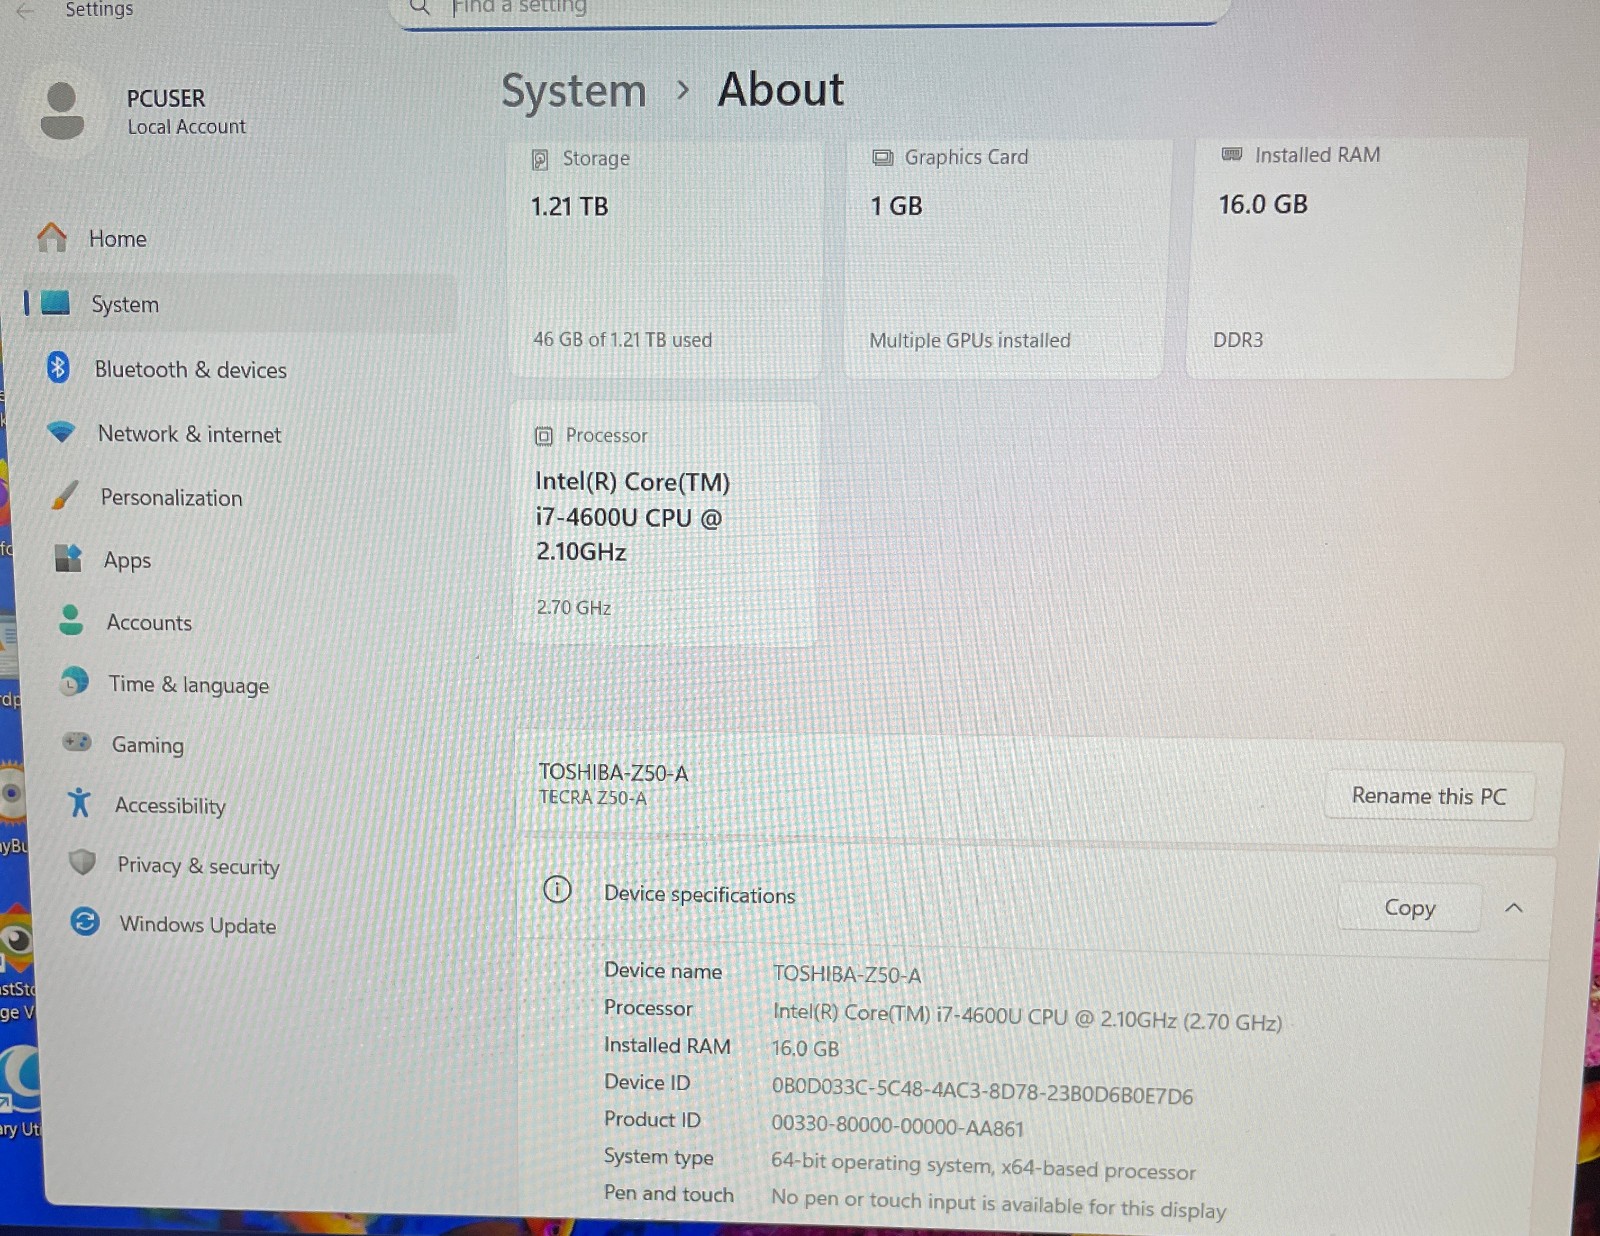Open the Graphics Card 1 GB card
This screenshot has height=1236, width=1600.
pyautogui.click(x=1007, y=256)
